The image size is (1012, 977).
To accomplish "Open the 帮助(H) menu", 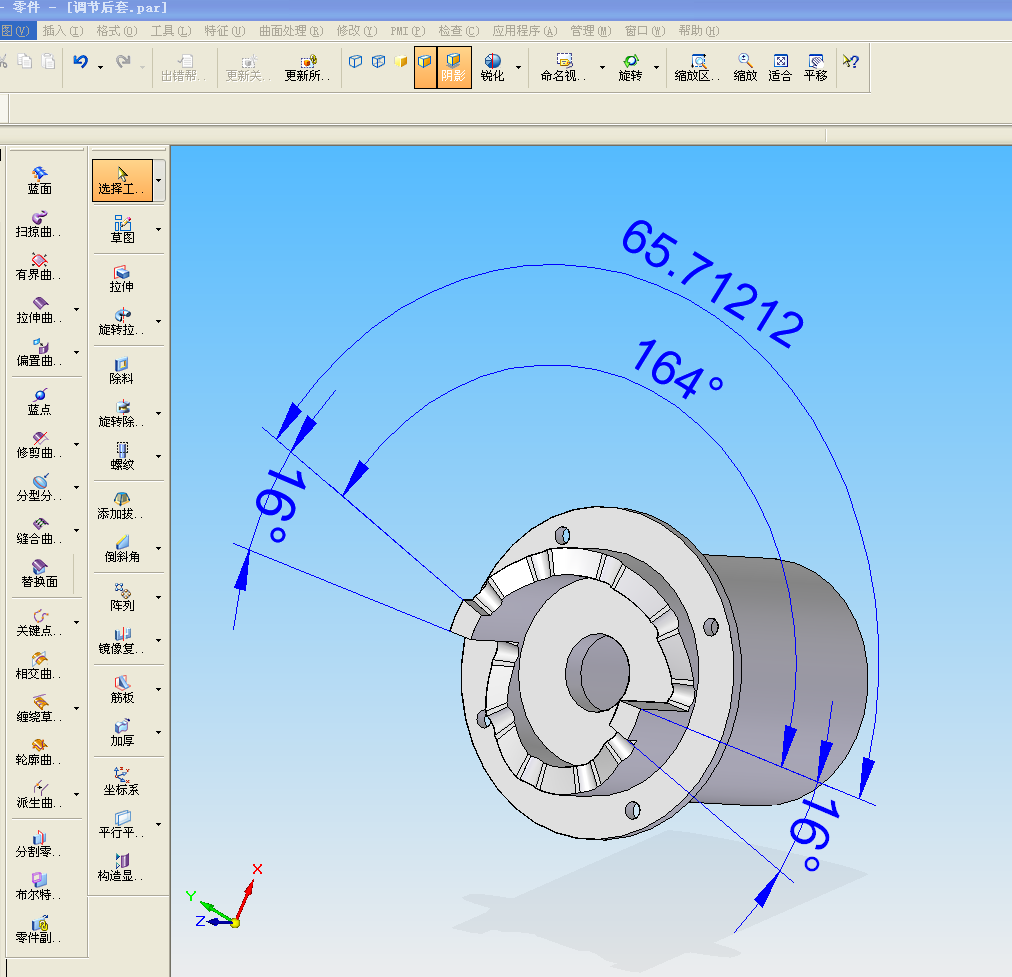I will [698, 30].
